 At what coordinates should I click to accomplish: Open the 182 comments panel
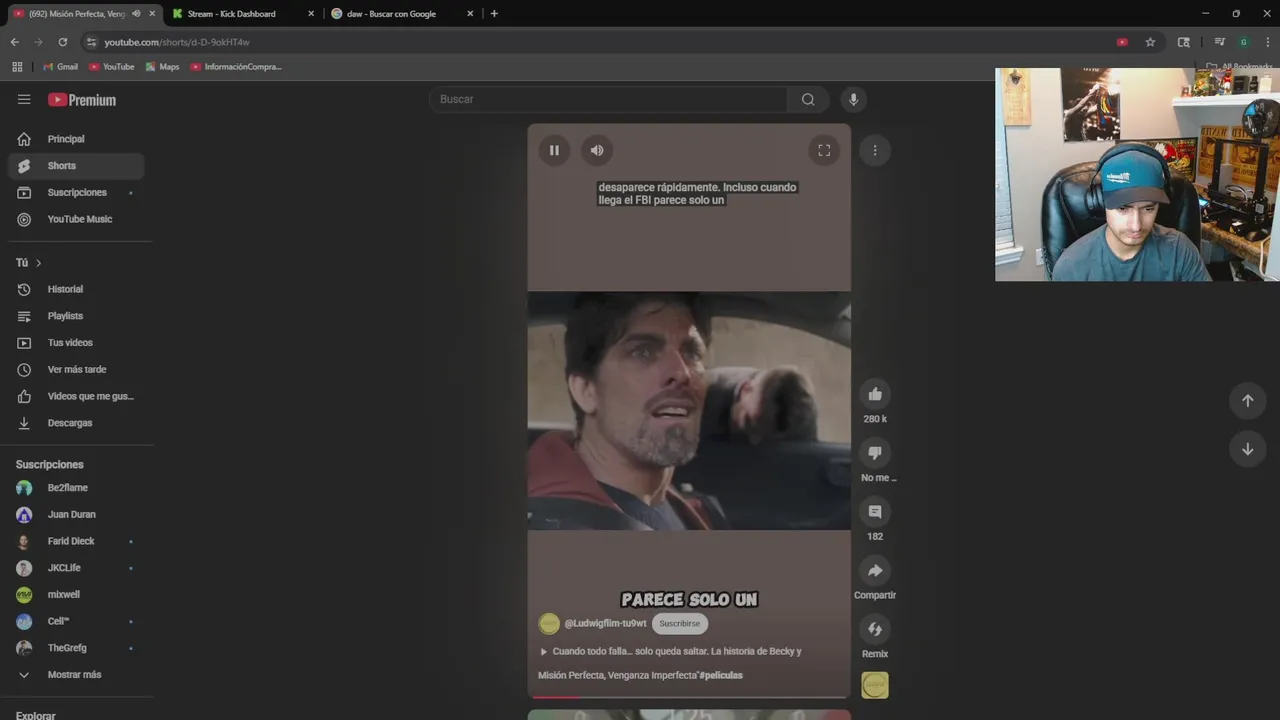(x=875, y=511)
